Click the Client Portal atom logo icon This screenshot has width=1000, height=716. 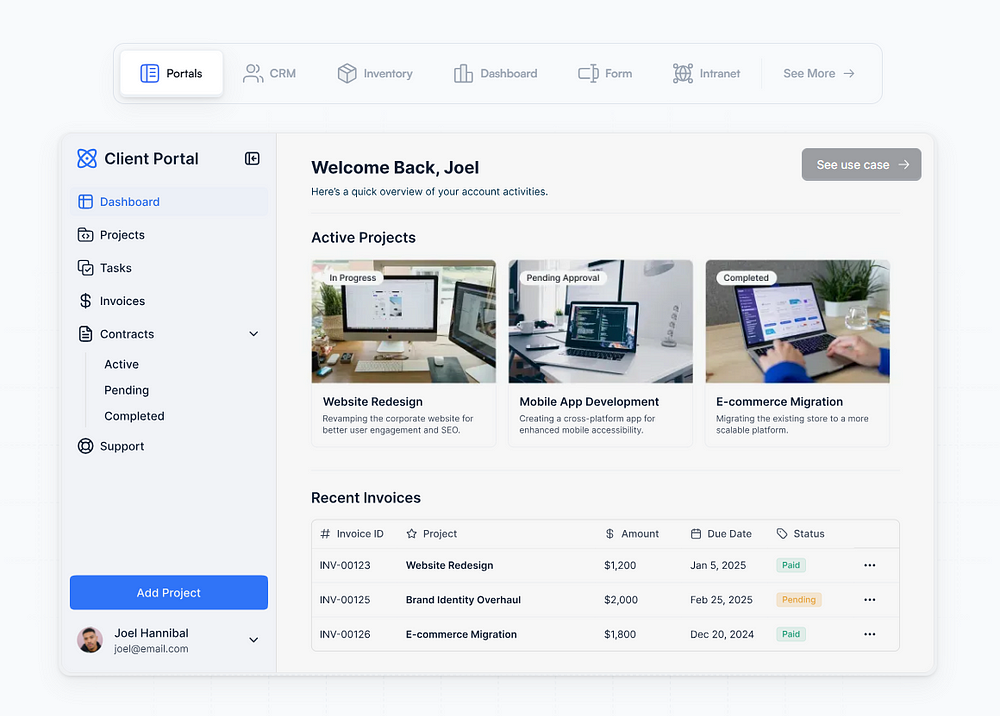click(87, 158)
